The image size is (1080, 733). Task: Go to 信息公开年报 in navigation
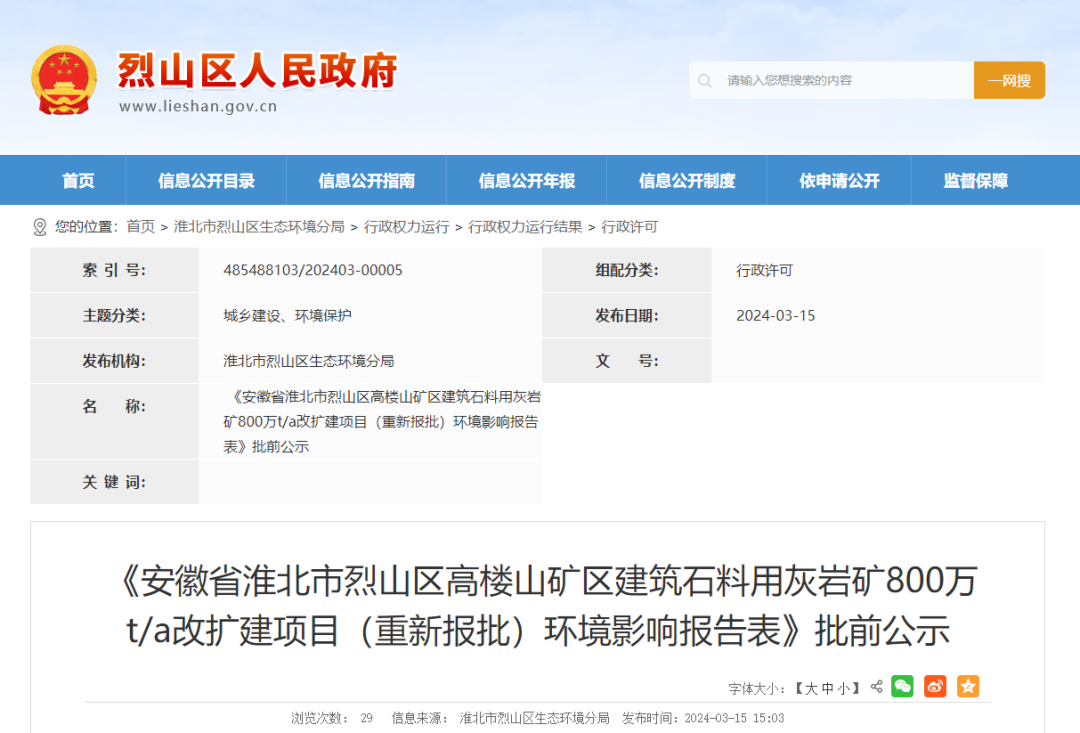pos(527,181)
